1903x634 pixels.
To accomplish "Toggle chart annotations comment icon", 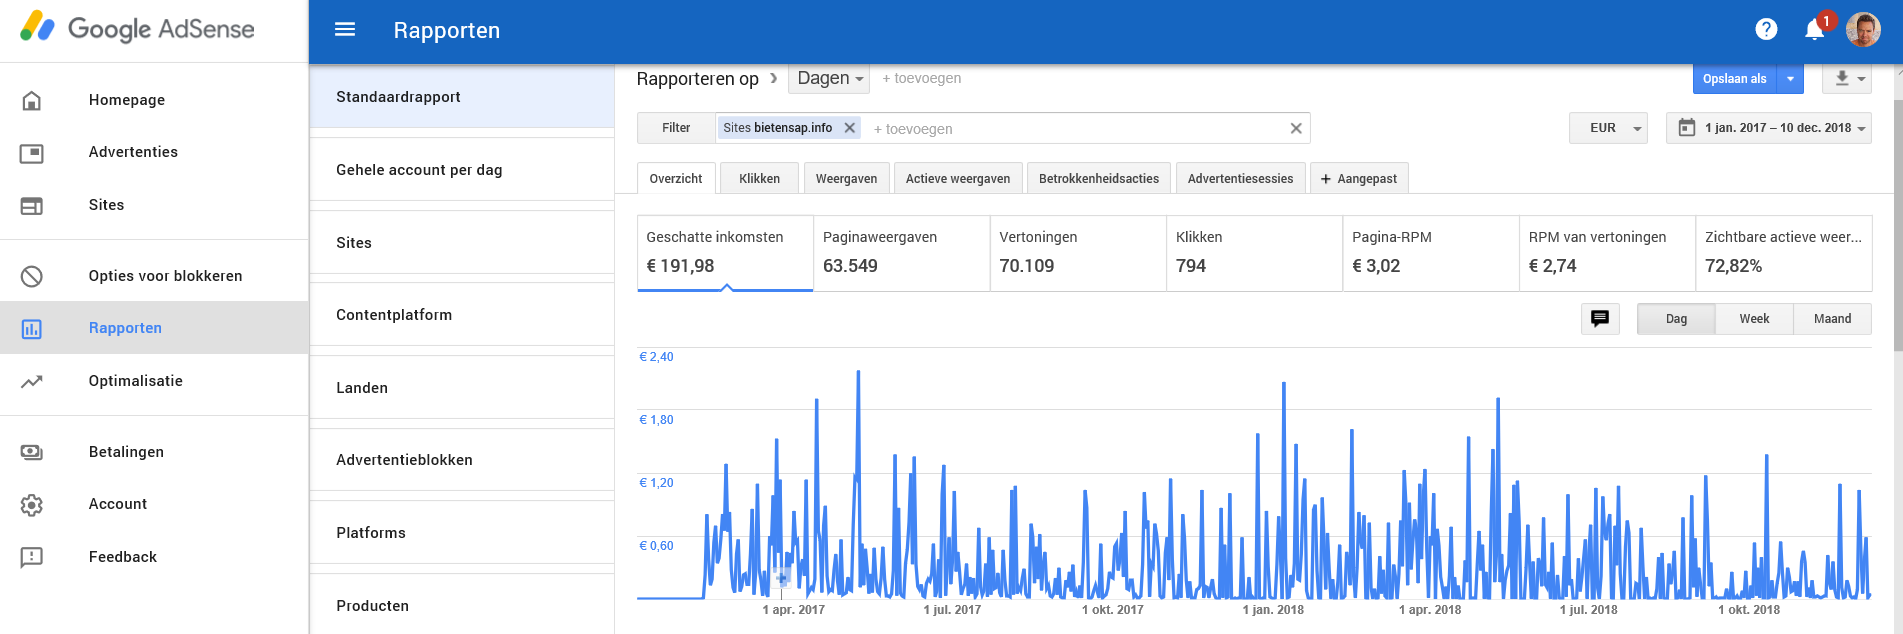I will click(1600, 319).
